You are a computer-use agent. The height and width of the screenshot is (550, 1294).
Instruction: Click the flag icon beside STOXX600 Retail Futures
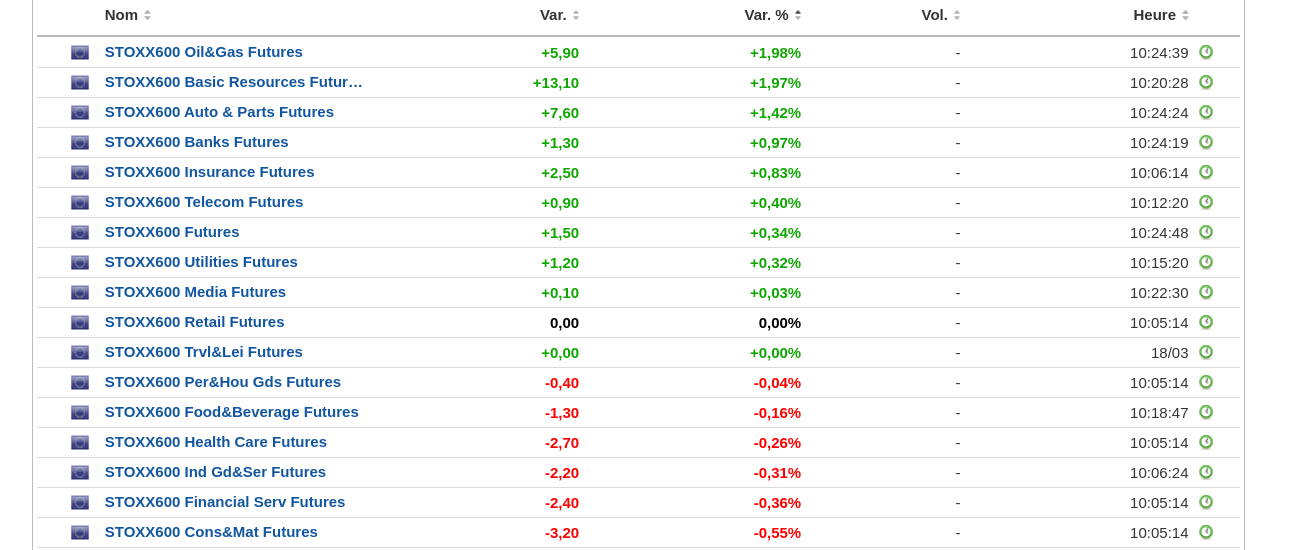(80, 323)
